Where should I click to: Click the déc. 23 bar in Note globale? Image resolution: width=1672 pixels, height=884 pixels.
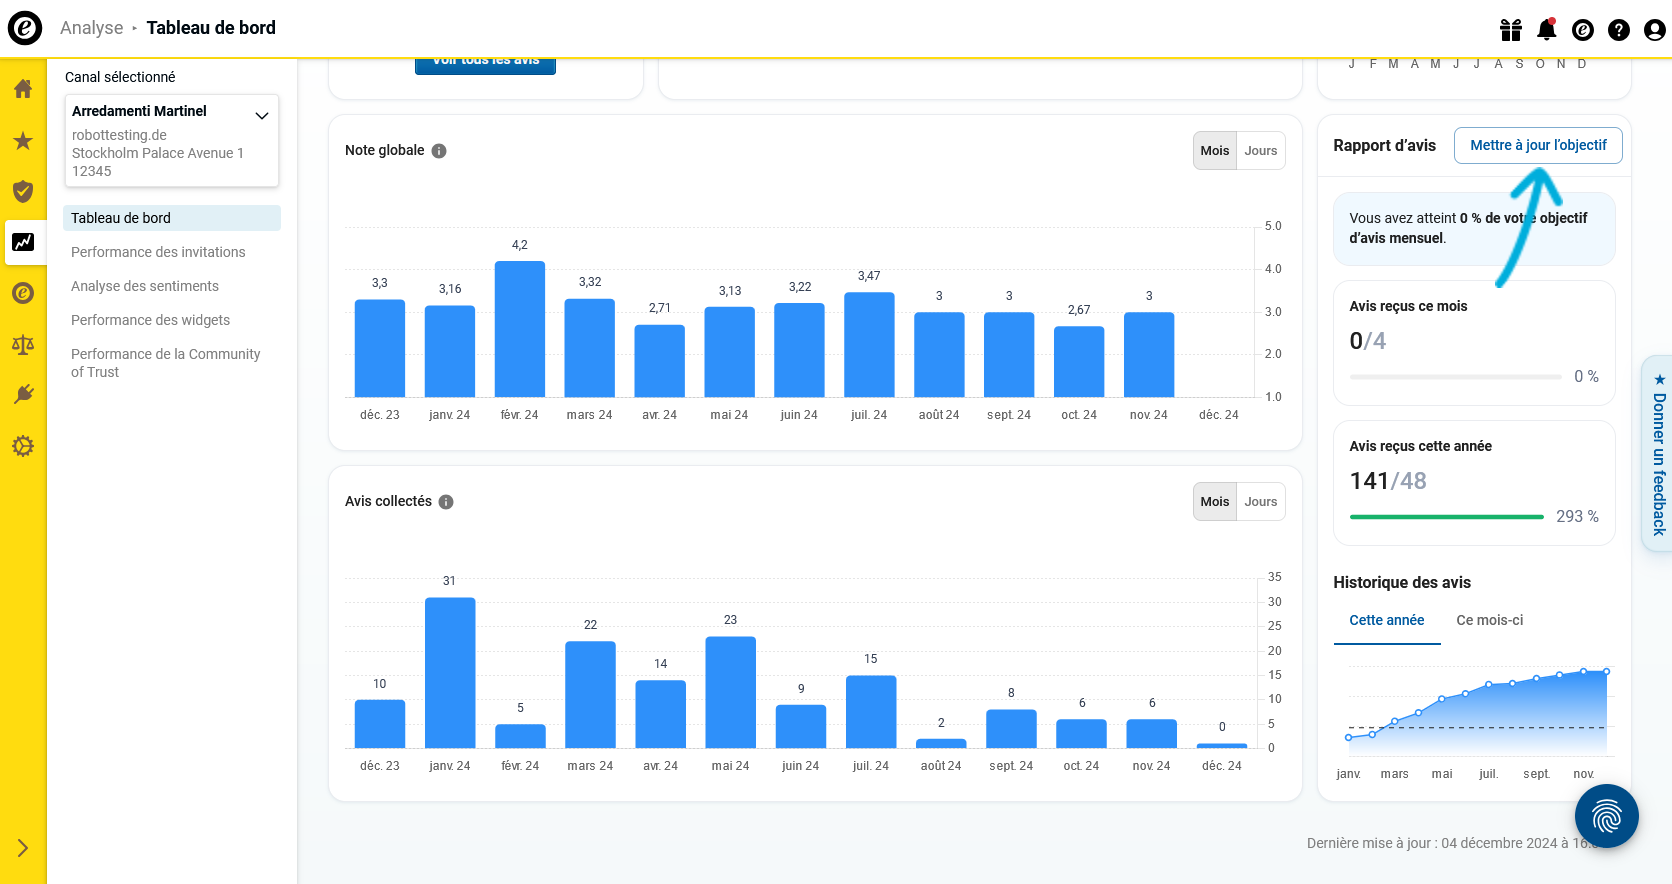(x=380, y=348)
